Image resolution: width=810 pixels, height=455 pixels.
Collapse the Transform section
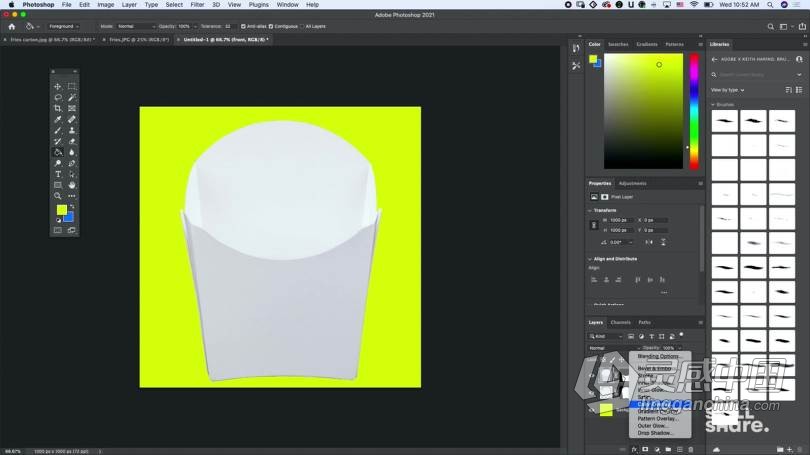(x=590, y=211)
